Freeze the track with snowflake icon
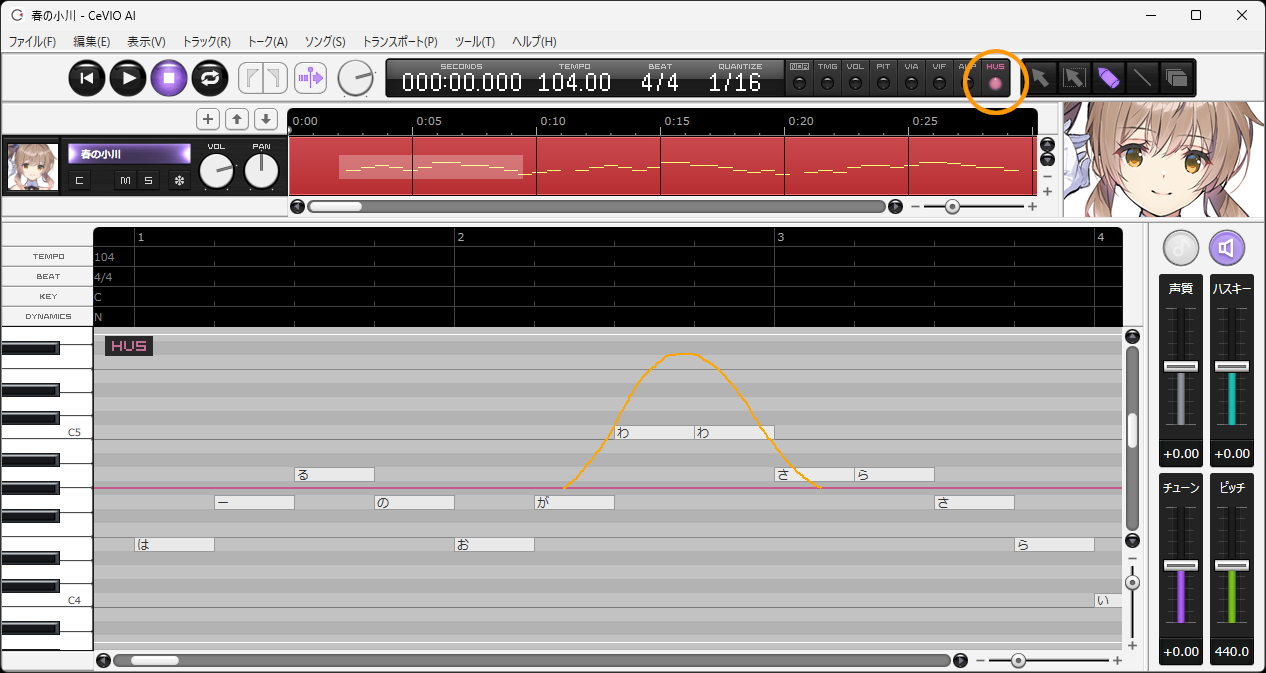The image size is (1266, 673). 180,181
